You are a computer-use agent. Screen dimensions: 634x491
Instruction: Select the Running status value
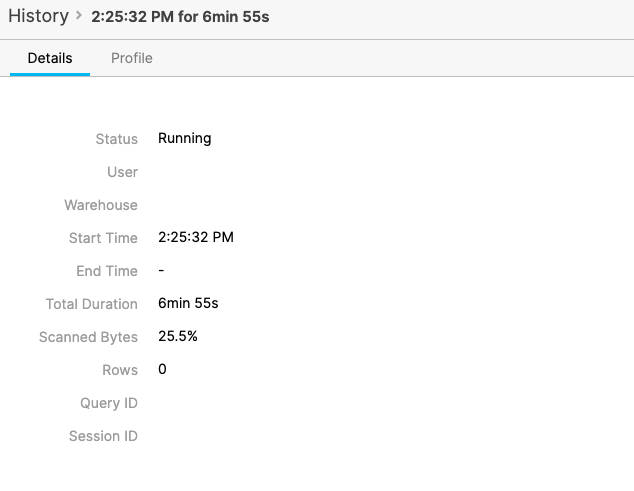(184, 138)
